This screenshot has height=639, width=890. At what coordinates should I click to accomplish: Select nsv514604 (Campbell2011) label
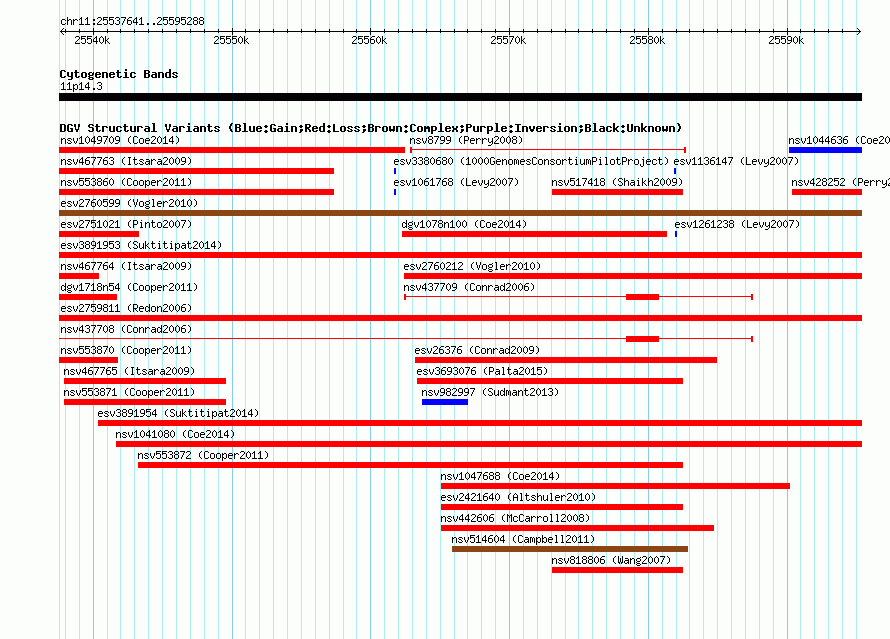pyautogui.click(x=523, y=539)
